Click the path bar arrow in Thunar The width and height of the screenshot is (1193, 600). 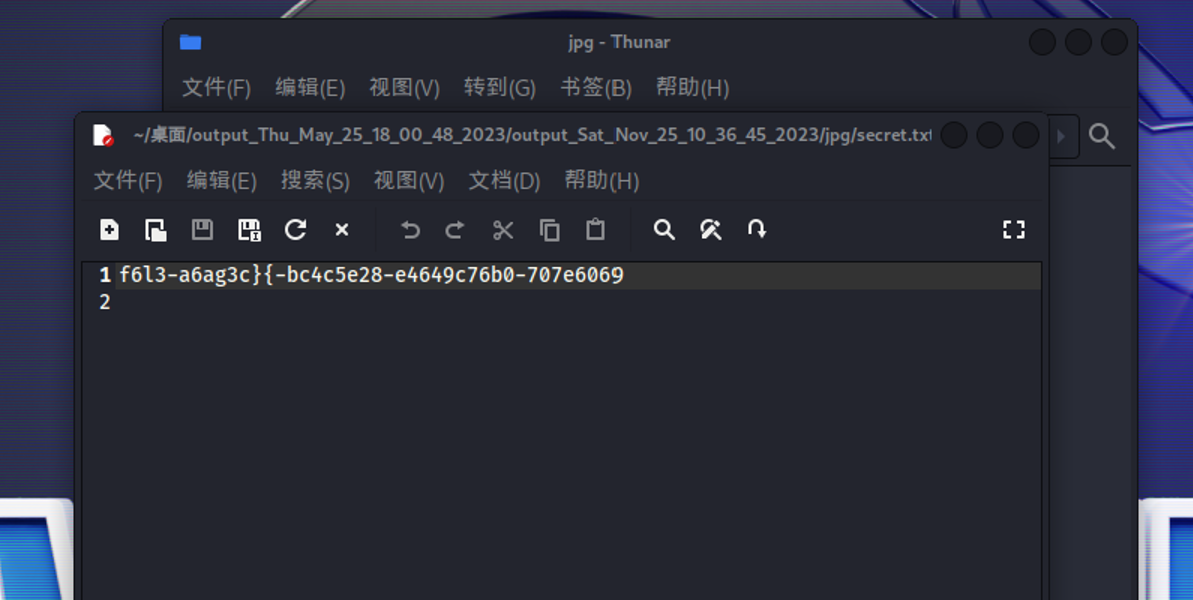[1061, 137]
